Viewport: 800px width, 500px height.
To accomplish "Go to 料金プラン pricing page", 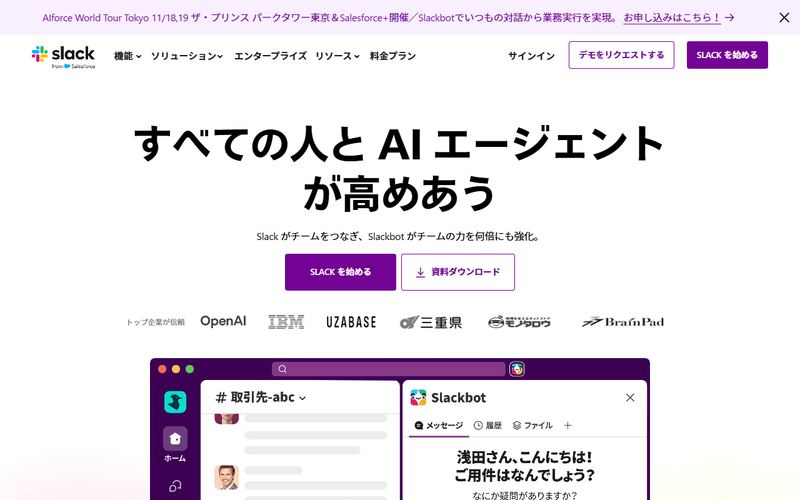I will coord(393,56).
